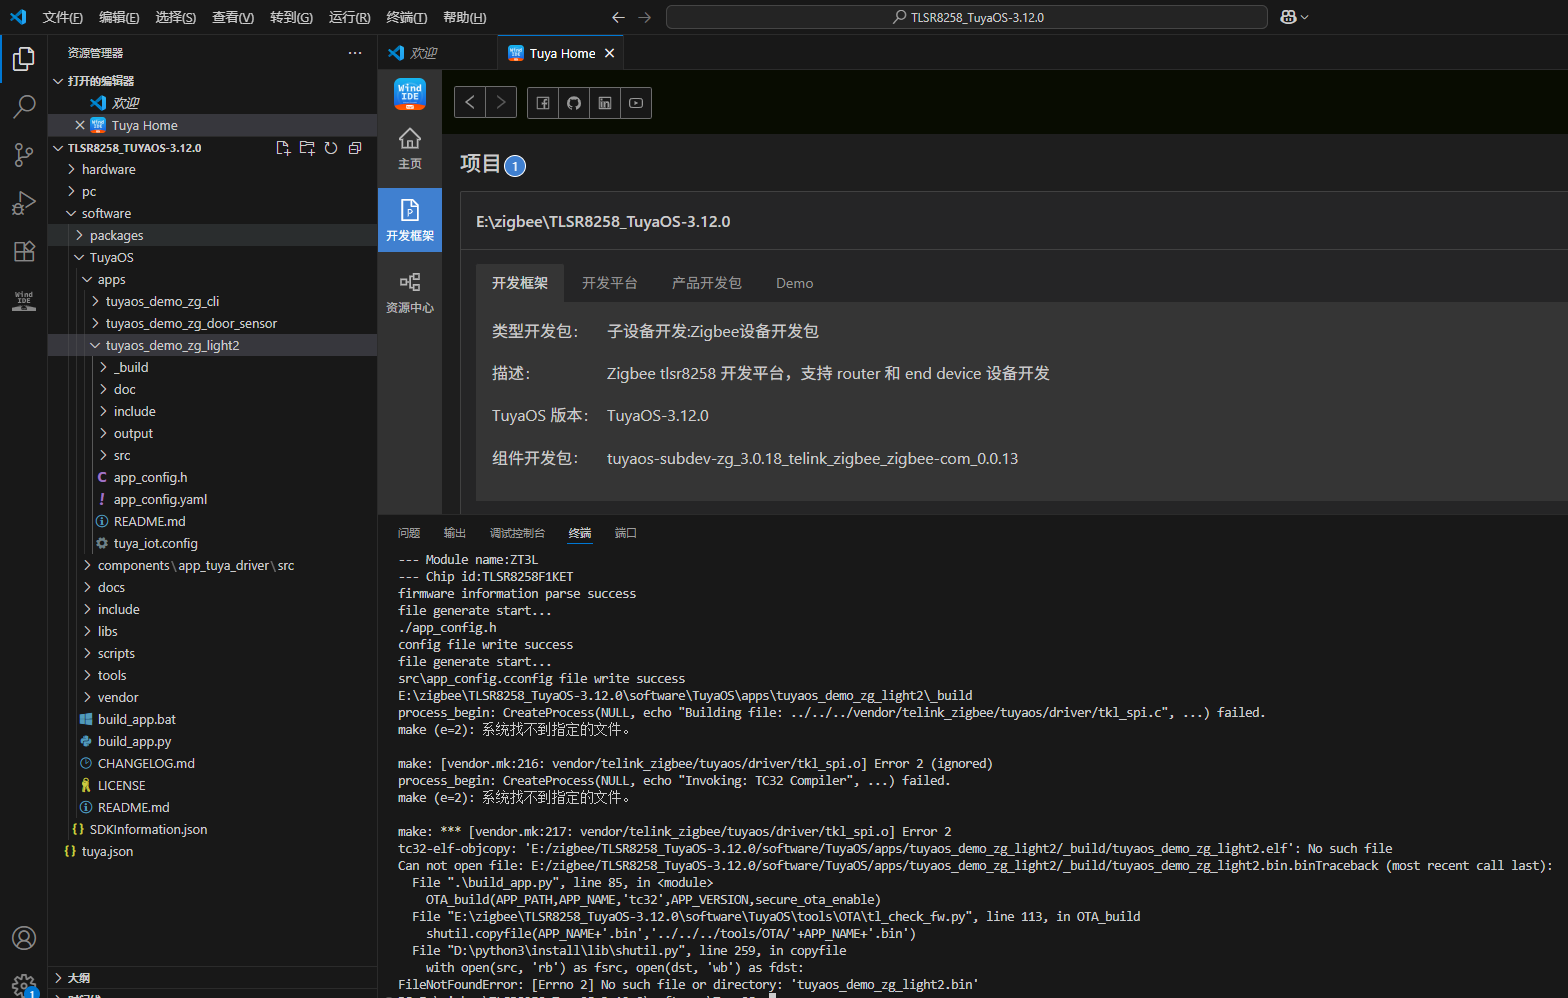Collapse the tuyaos_demo_zg_light2 folder
Screen dimensions: 1568x998
click(172, 346)
